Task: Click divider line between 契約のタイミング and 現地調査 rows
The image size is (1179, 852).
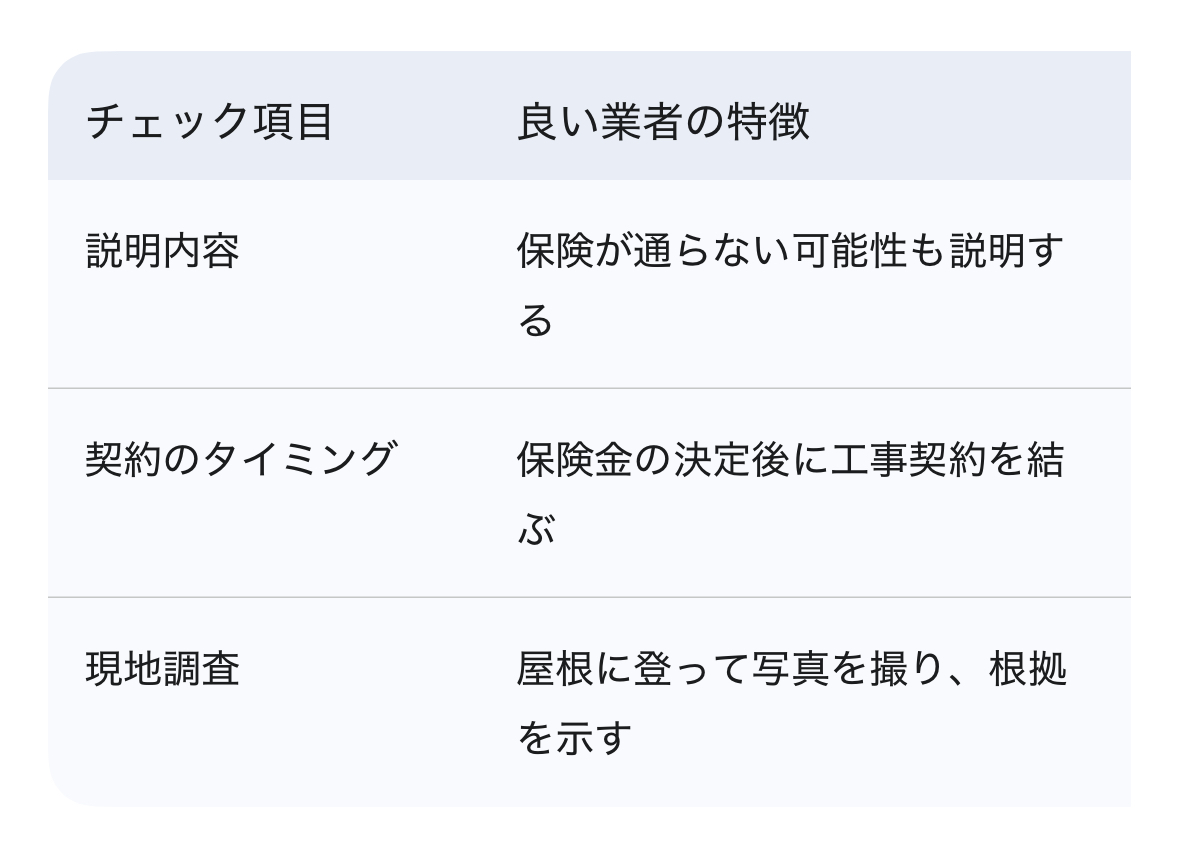Action: [x=589, y=597]
